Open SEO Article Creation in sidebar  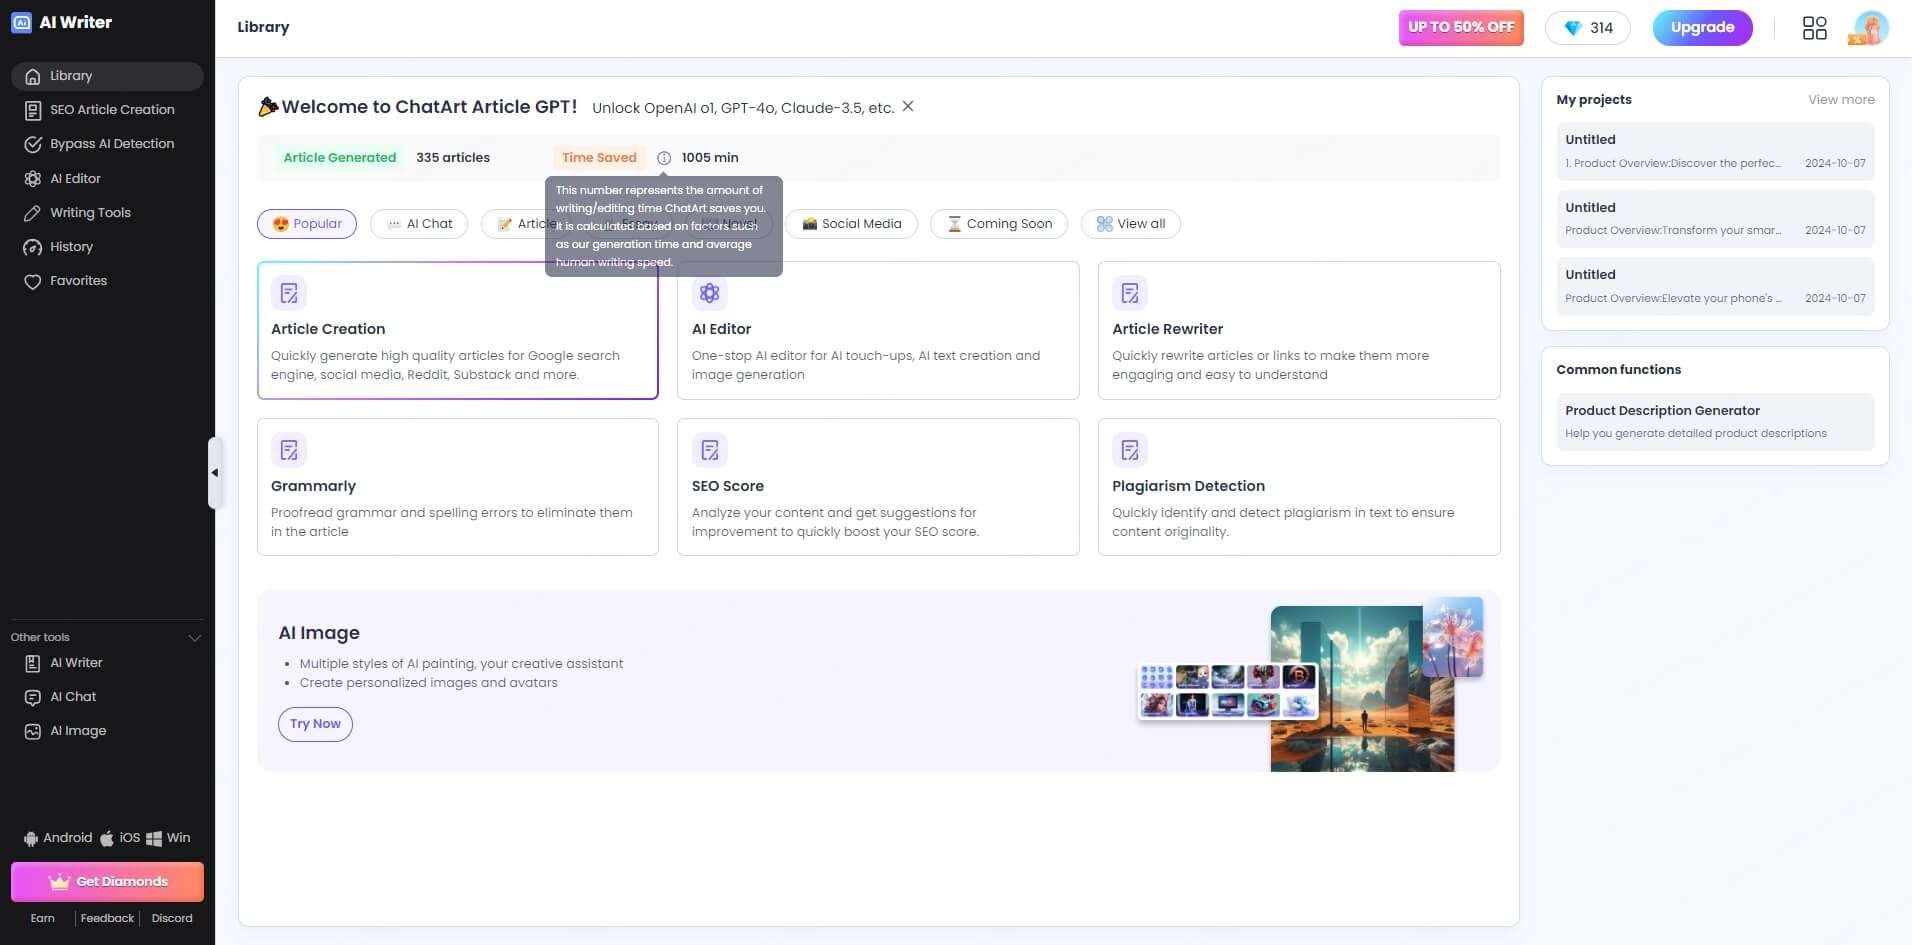point(107,110)
